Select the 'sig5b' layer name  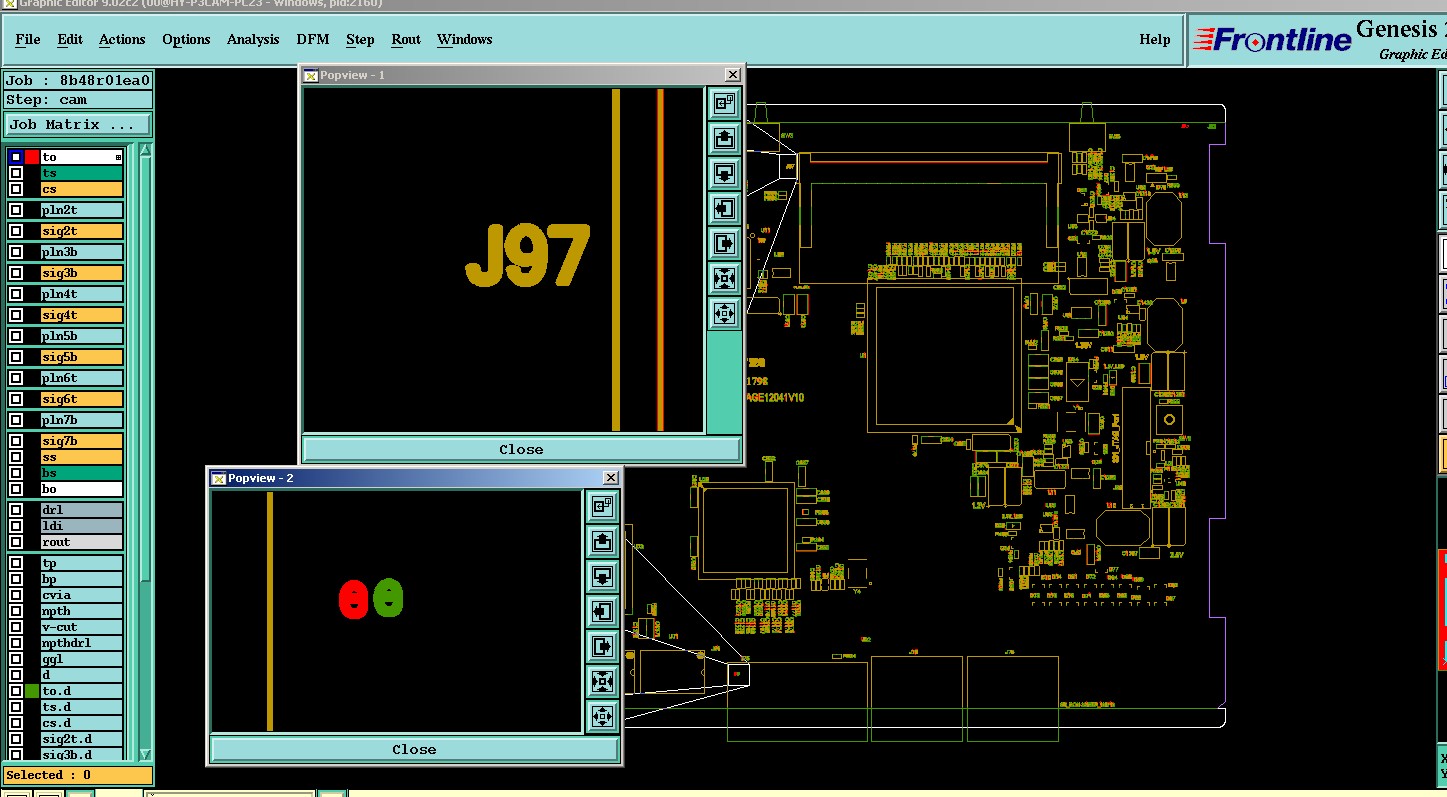81,357
